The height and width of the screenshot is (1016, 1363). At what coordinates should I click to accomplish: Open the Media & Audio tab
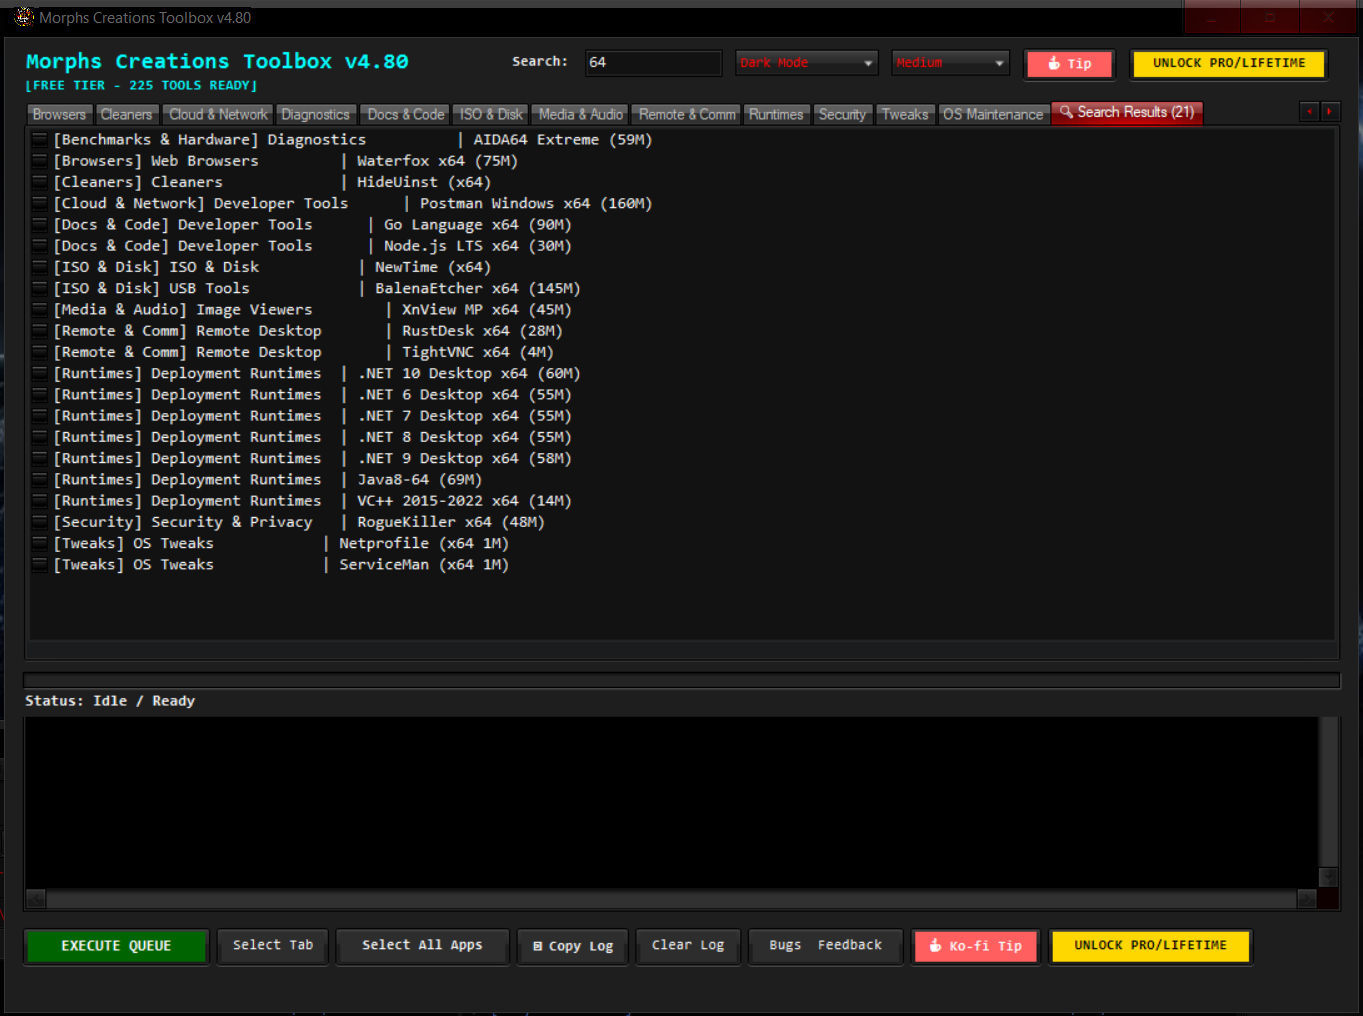581,115
